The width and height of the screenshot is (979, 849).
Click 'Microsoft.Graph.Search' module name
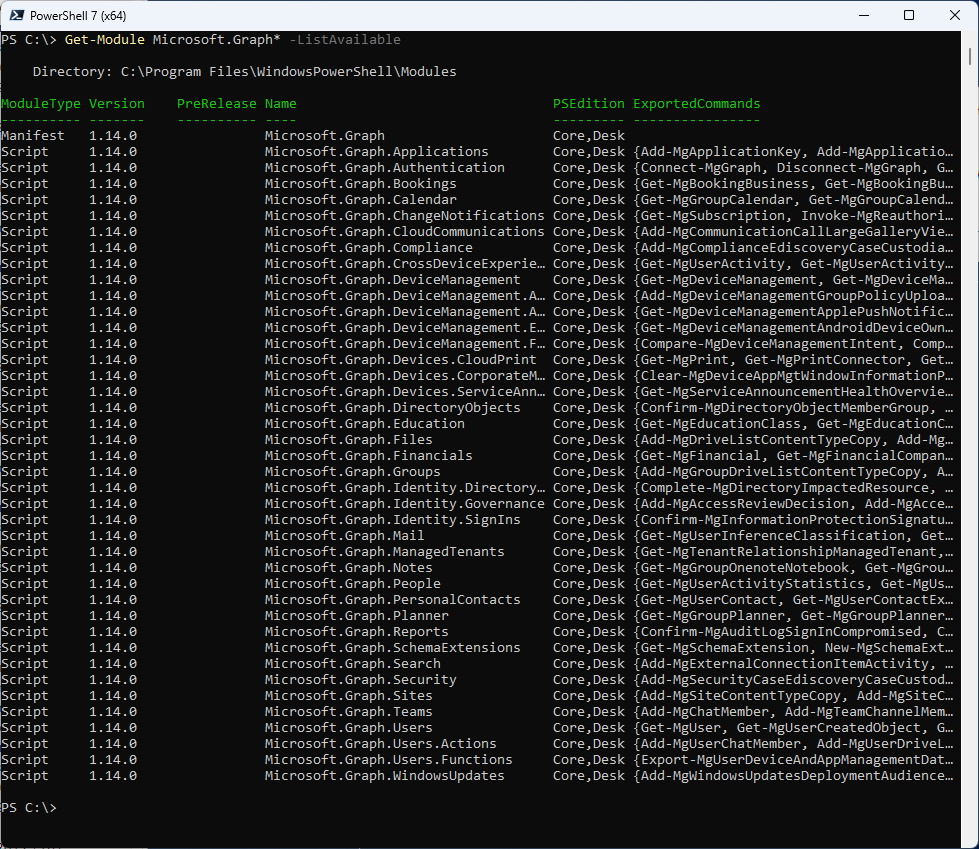tap(353, 664)
